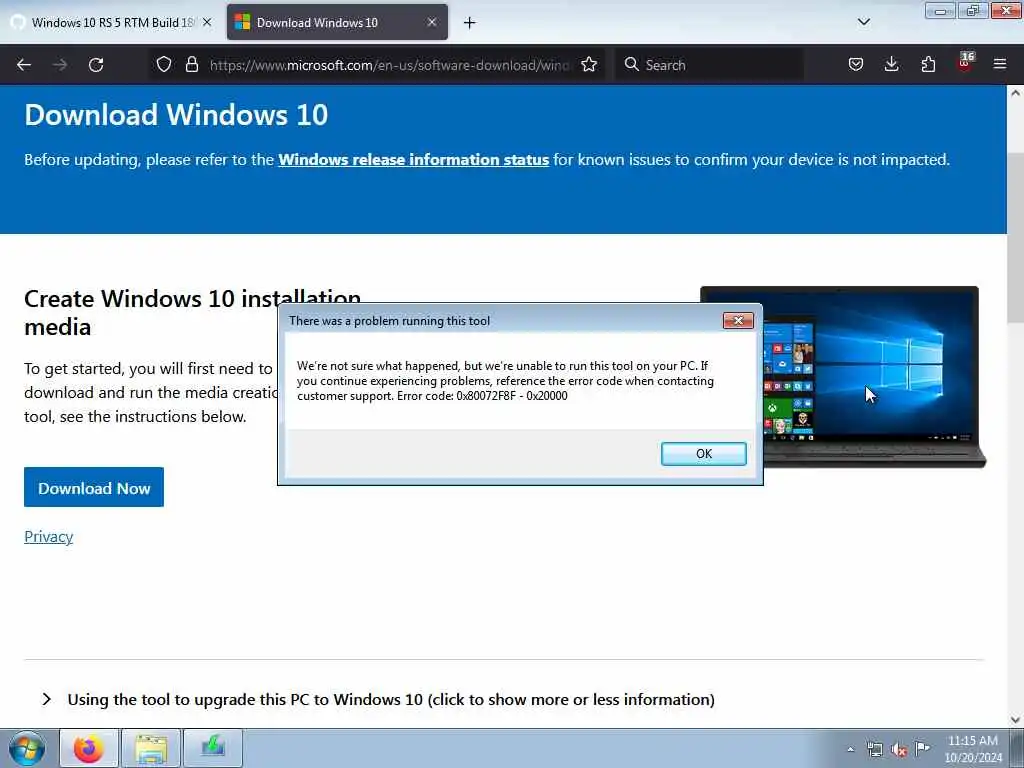Image resolution: width=1024 pixels, height=768 pixels.
Task: Open the Privacy link
Action: coord(48,537)
